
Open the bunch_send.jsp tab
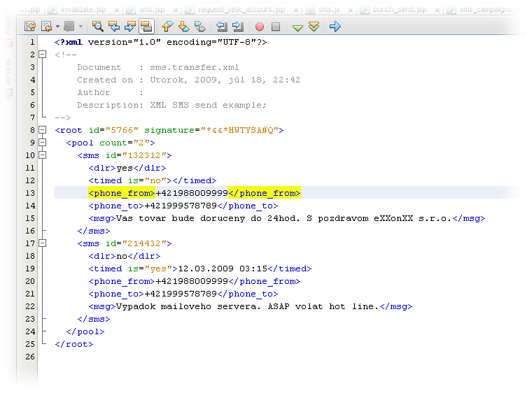[x=400, y=10]
